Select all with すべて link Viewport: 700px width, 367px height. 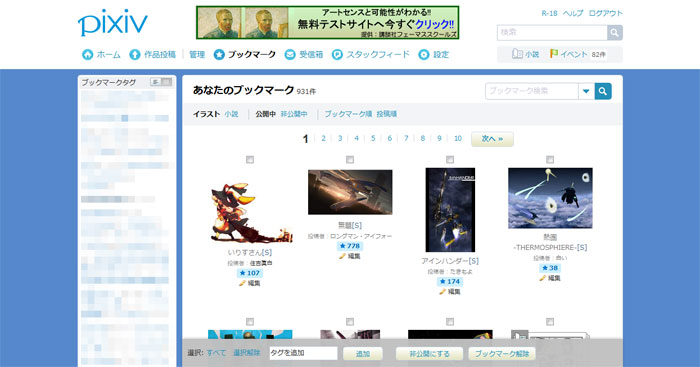(217, 353)
